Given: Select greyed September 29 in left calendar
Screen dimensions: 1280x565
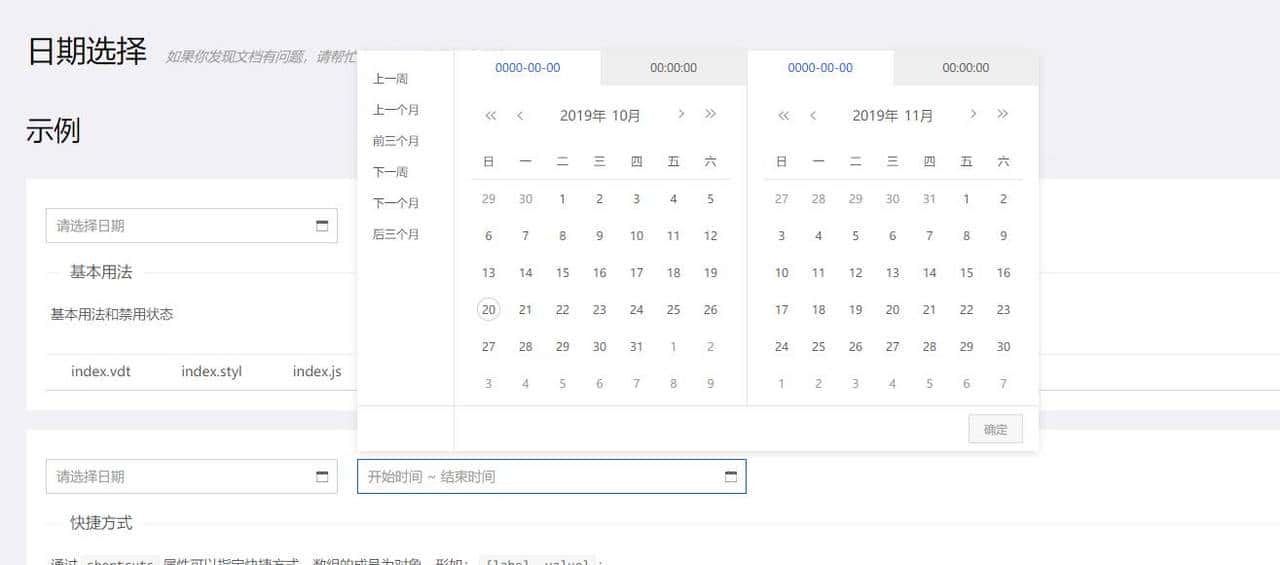Looking at the screenshot, I should pyautogui.click(x=489, y=199).
